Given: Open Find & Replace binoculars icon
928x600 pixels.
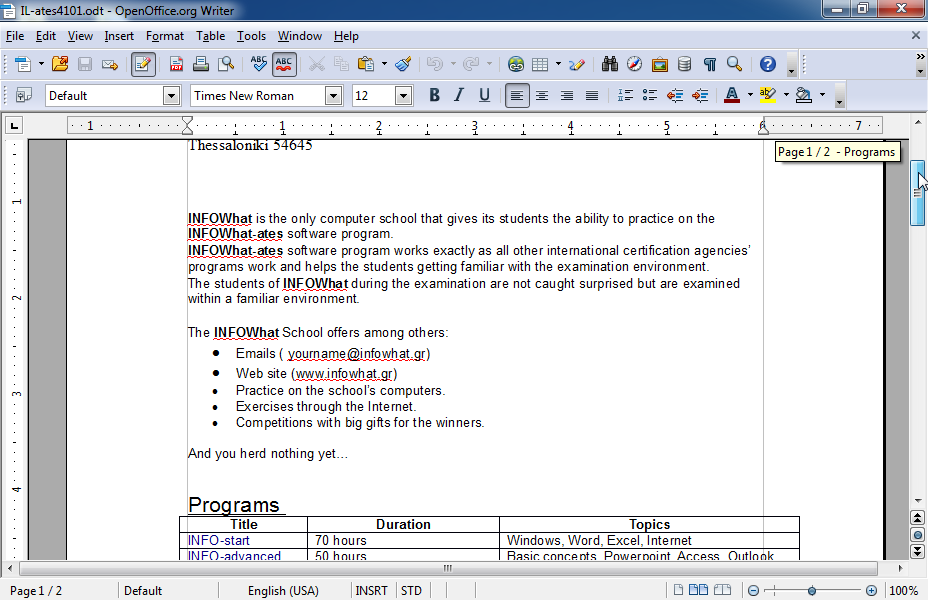Looking at the screenshot, I should pyautogui.click(x=610, y=64).
